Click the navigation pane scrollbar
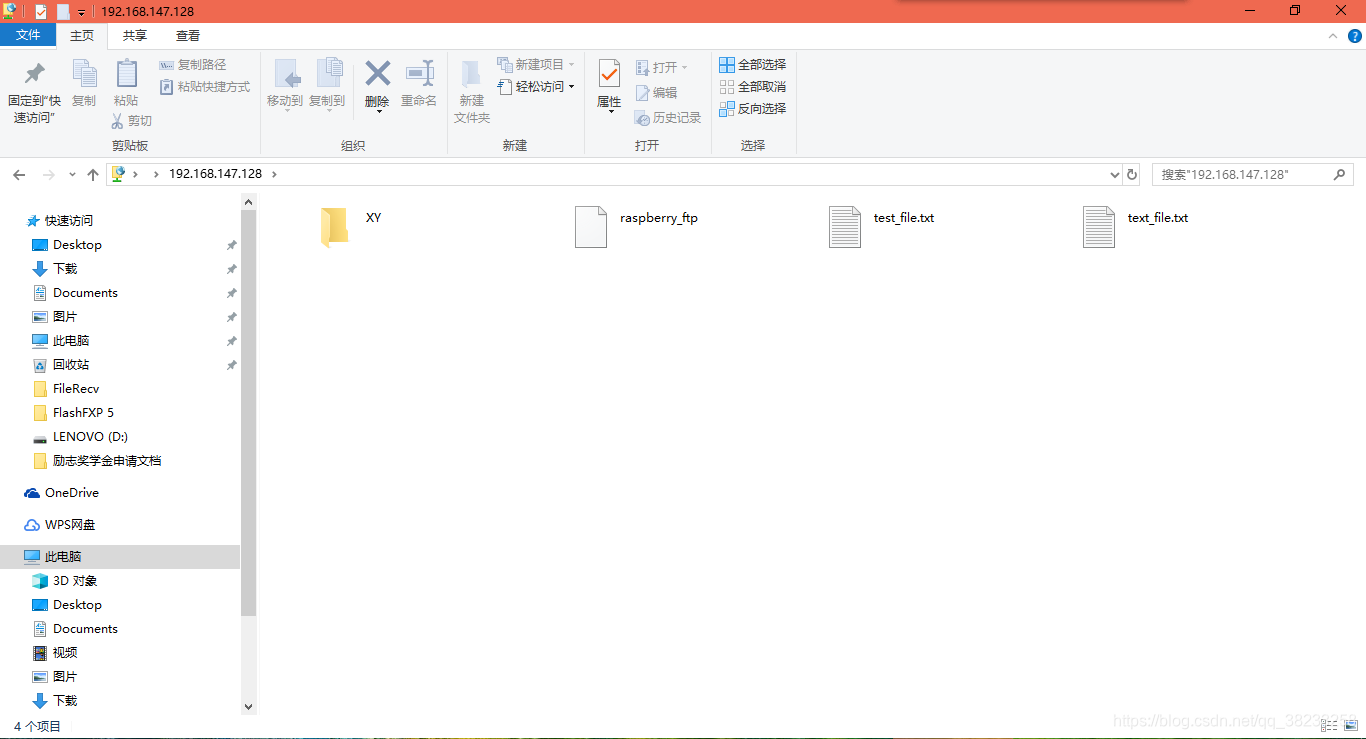Viewport: 1366px width, 739px height. (x=249, y=414)
